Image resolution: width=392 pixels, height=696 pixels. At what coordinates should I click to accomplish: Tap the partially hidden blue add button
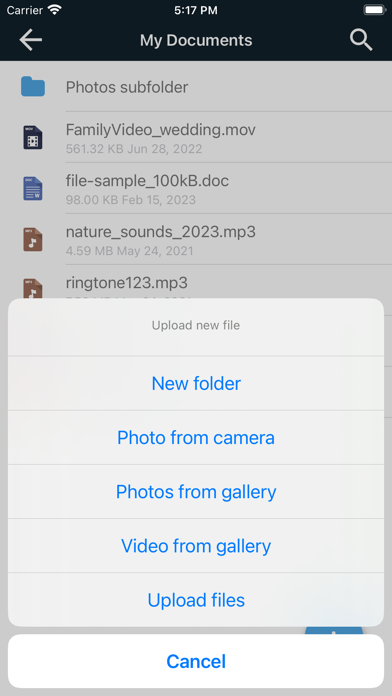[x=334, y=630]
